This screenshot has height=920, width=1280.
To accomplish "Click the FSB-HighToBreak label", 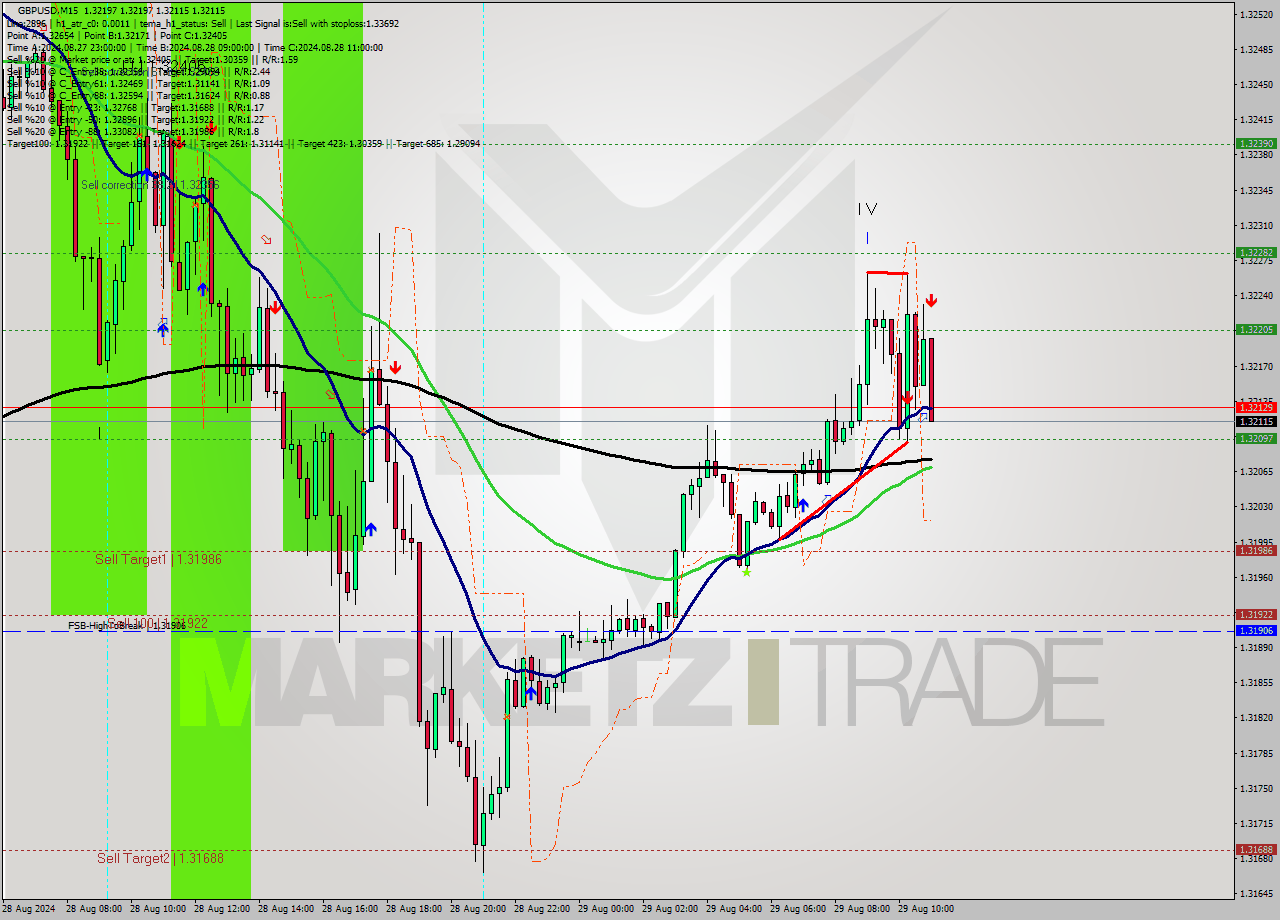I will click(126, 626).
